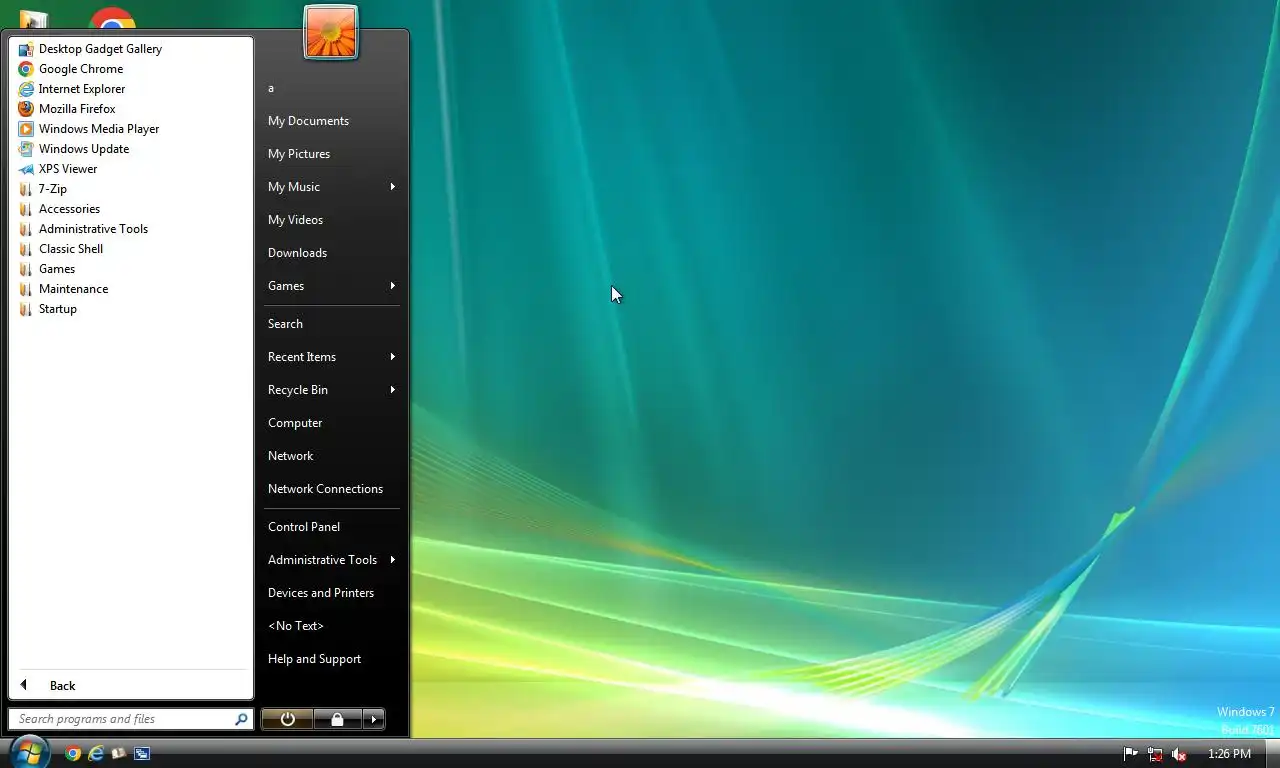Screen dimensions: 1280x768
Task: Click the muted volume tray icon
Action: tap(1179, 754)
